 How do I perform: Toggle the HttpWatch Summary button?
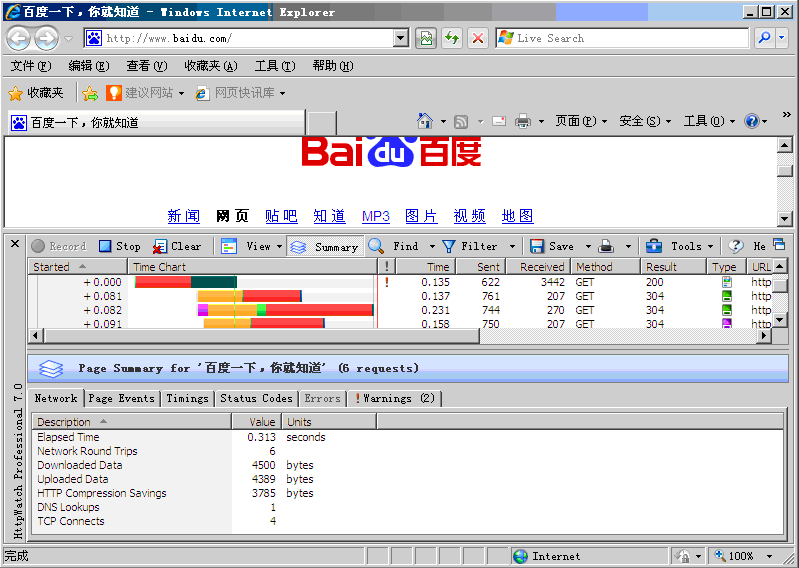[325, 247]
